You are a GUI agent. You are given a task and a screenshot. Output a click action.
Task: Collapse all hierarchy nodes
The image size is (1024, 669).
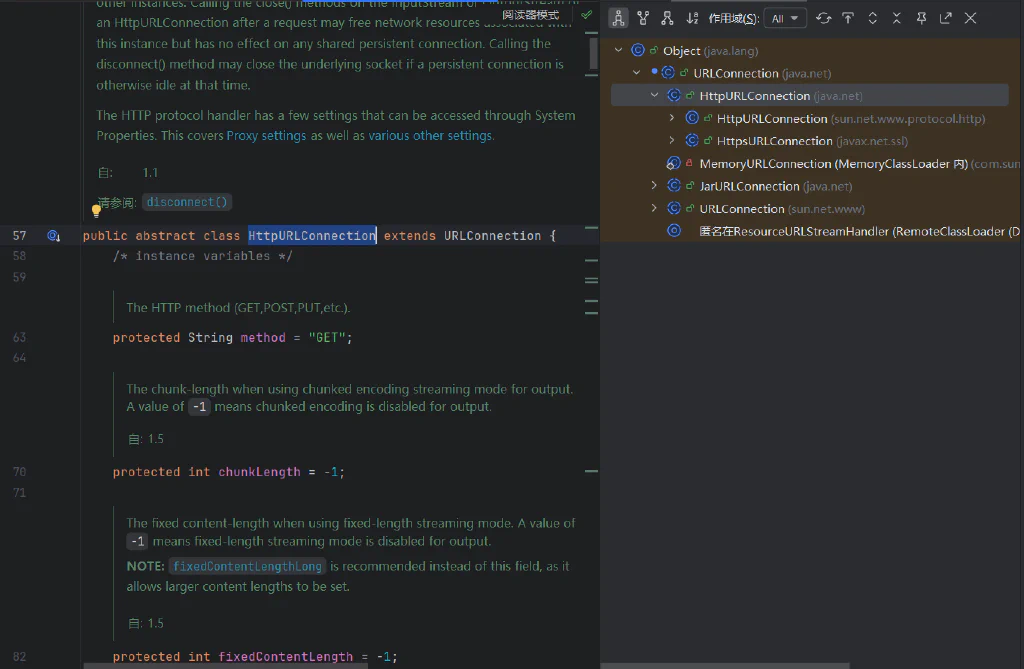pyautogui.click(x=897, y=18)
